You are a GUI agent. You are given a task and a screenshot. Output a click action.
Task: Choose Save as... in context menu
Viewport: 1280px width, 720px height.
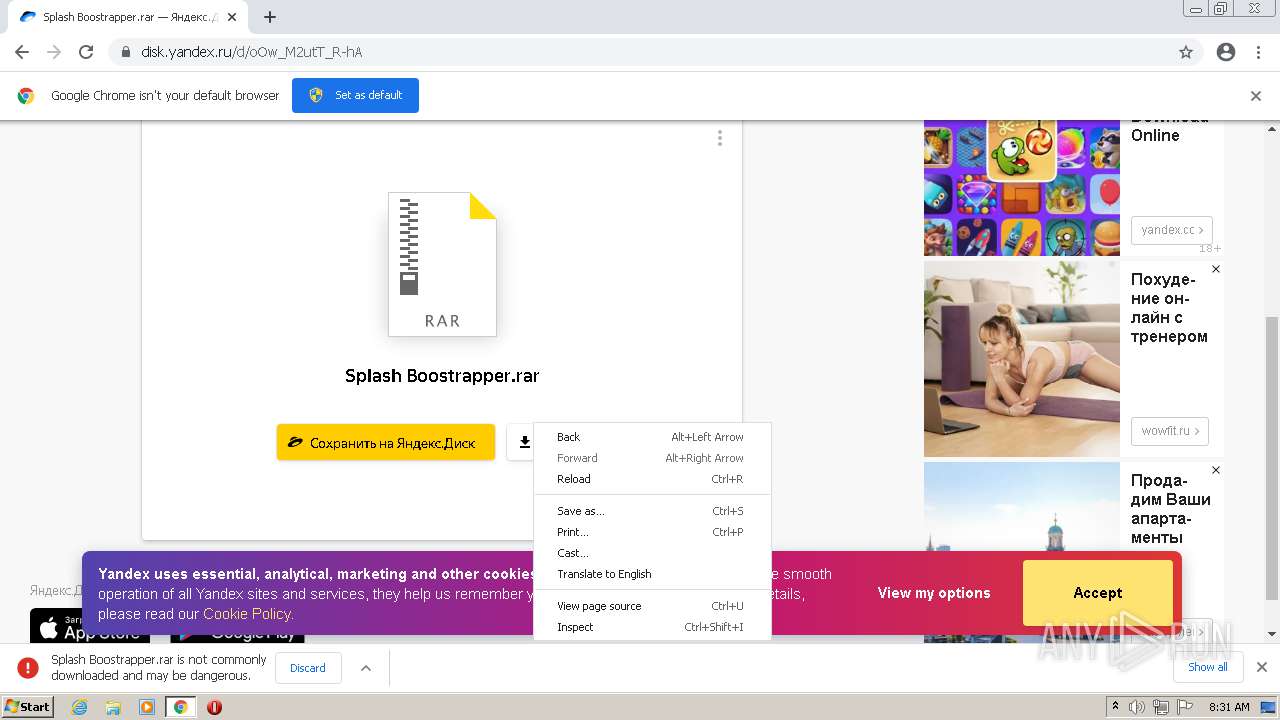click(x=652, y=511)
